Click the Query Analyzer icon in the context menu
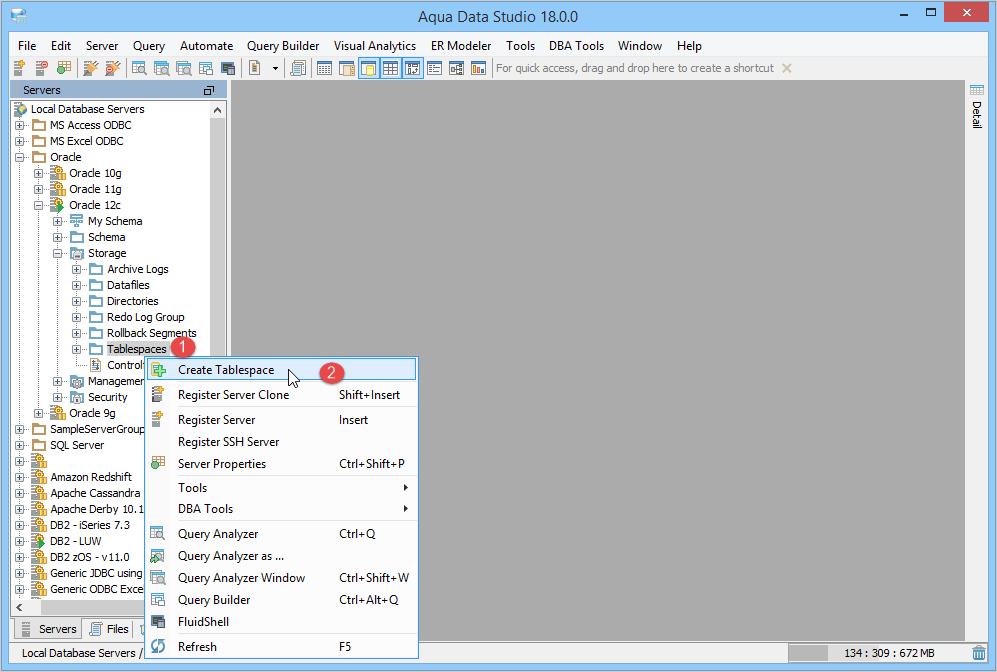 pyautogui.click(x=158, y=534)
